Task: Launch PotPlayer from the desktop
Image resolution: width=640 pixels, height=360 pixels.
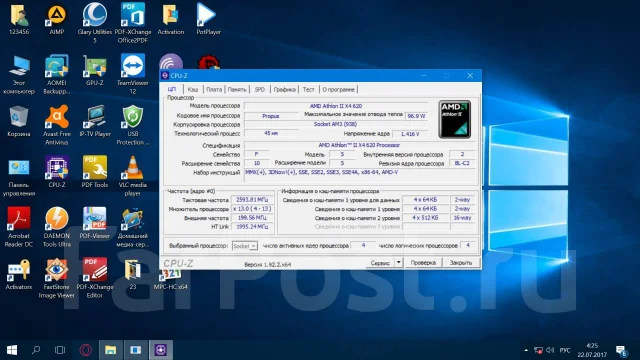Action: coord(209,19)
